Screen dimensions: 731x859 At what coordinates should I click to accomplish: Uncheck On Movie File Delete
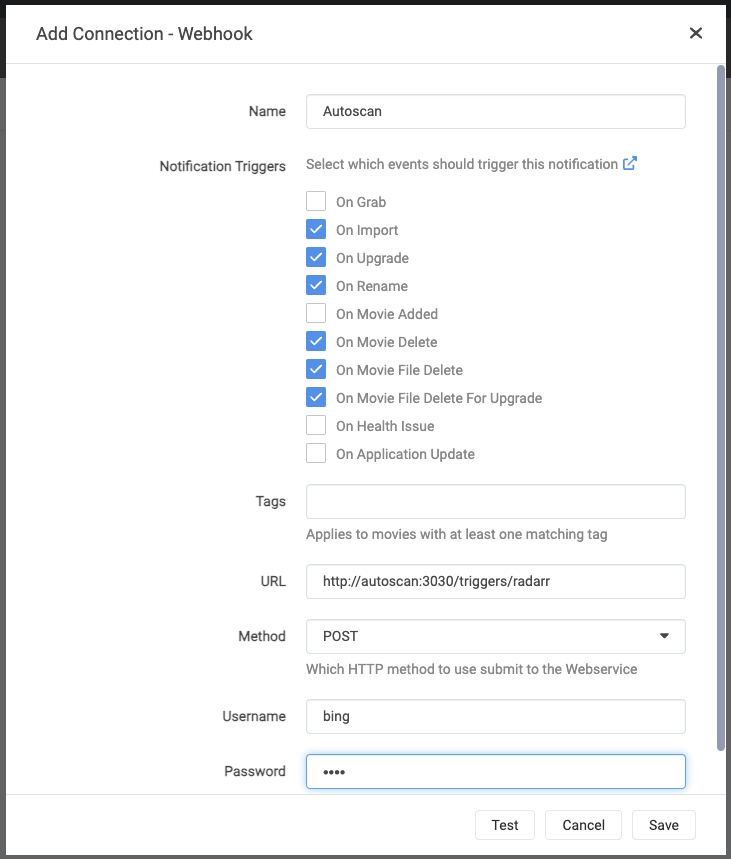316,369
